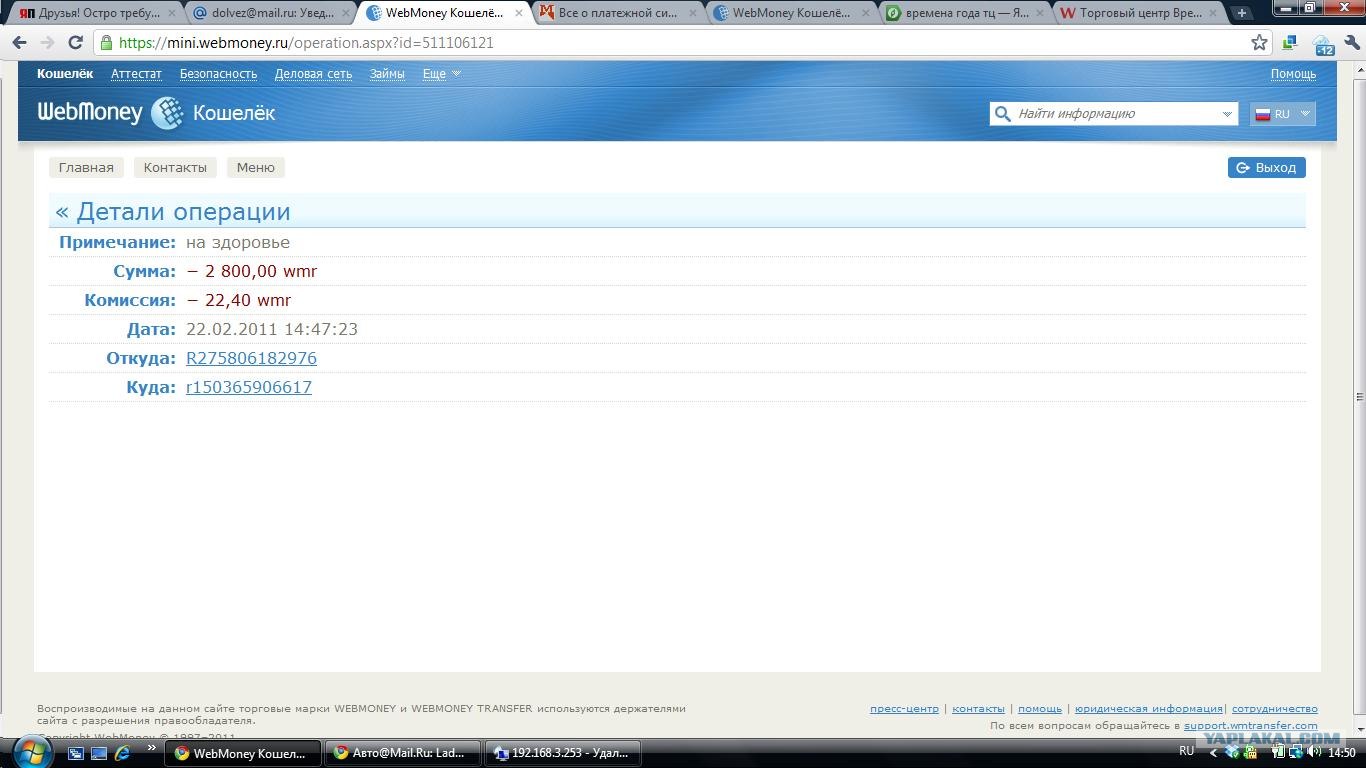Screen dimensions: 1366x768
Task: Click the page vertical scrollbar
Action: click(1358, 397)
